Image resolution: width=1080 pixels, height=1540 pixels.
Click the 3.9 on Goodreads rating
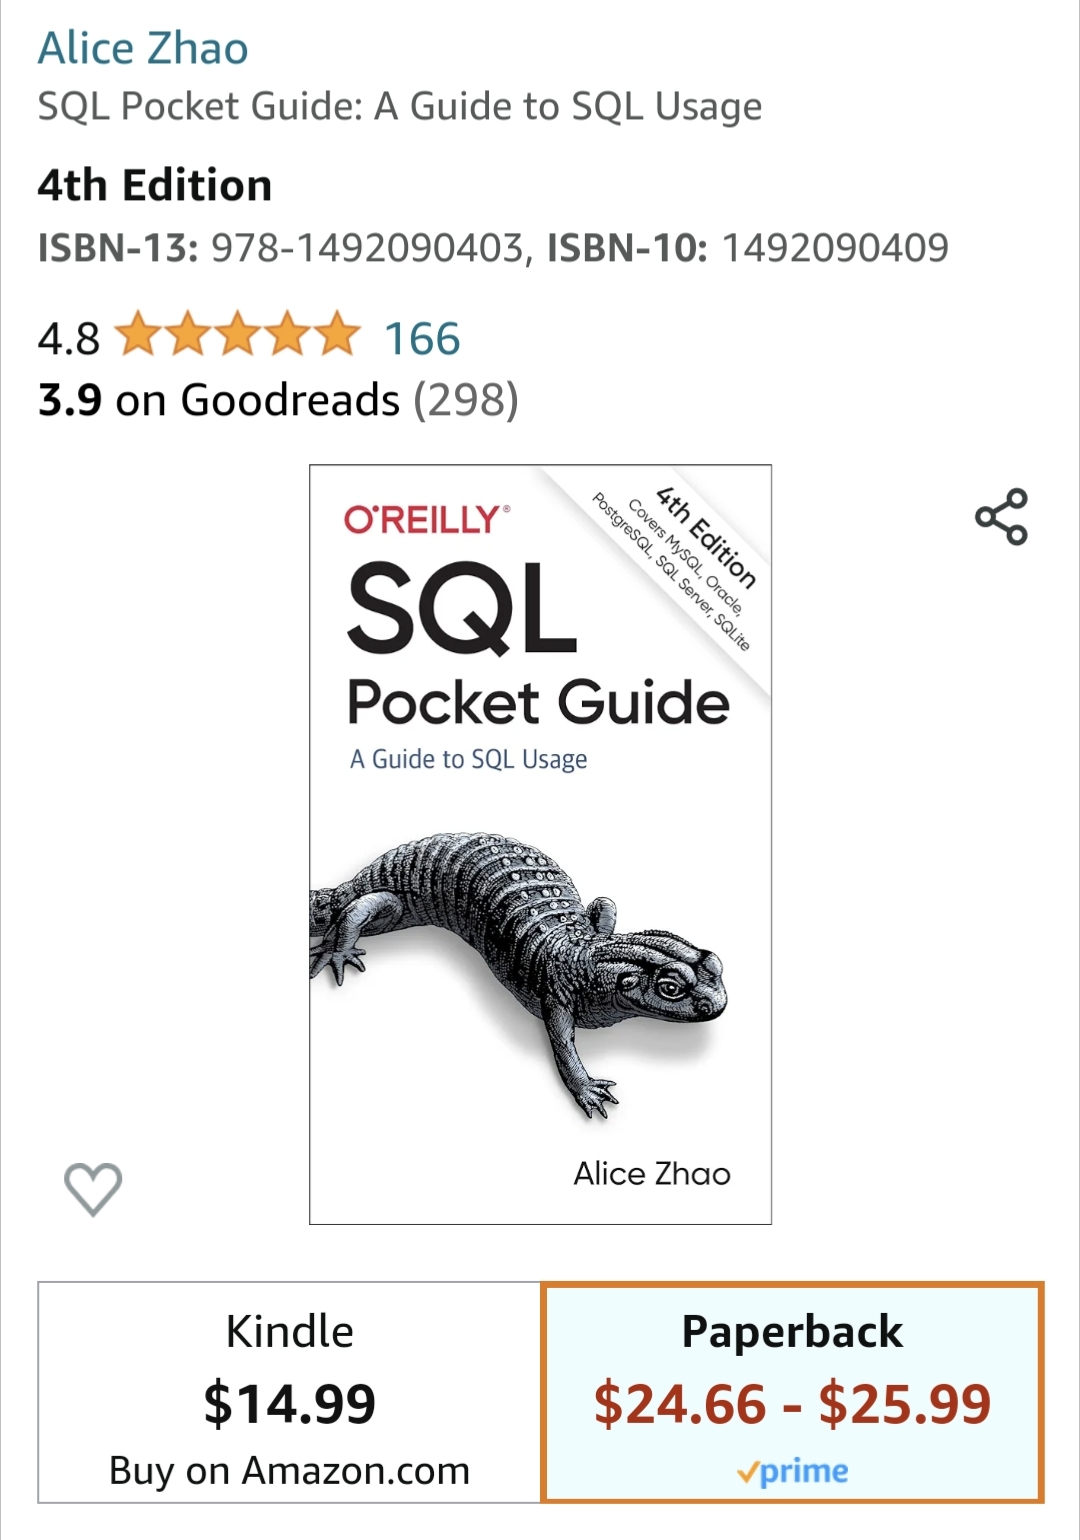219,400
